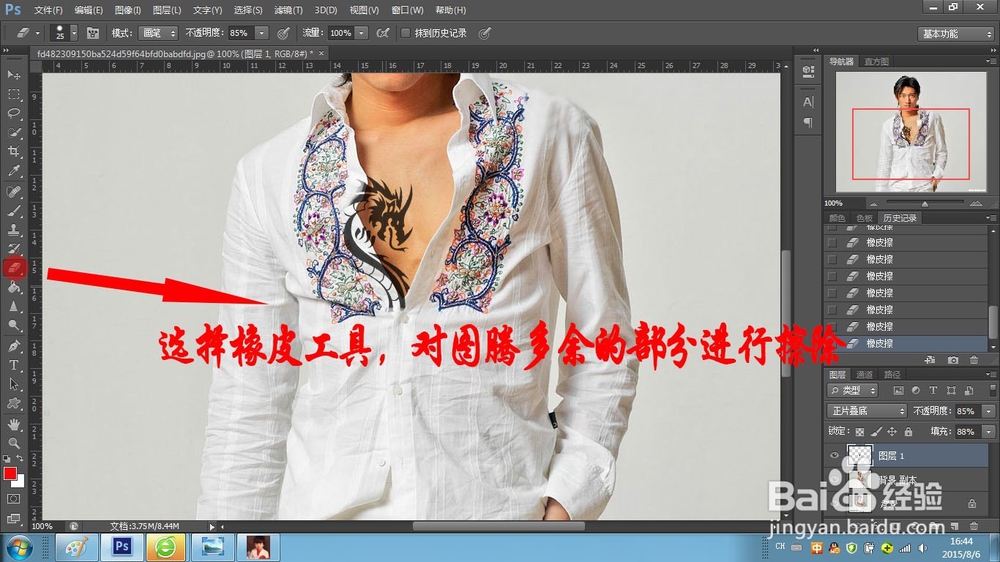Create new document from history state
This screenshot has width=1000, height=562.
[x=930, y=360]
